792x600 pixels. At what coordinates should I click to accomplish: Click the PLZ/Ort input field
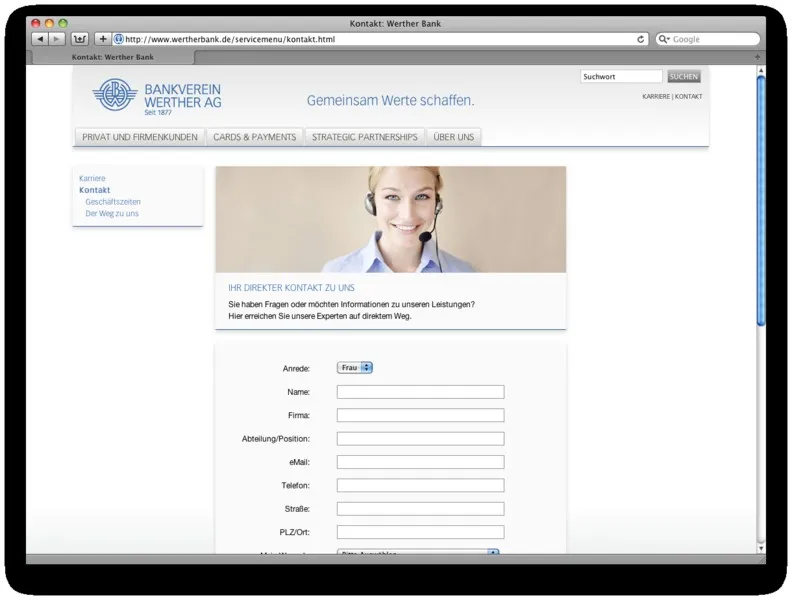coord(420,532)
